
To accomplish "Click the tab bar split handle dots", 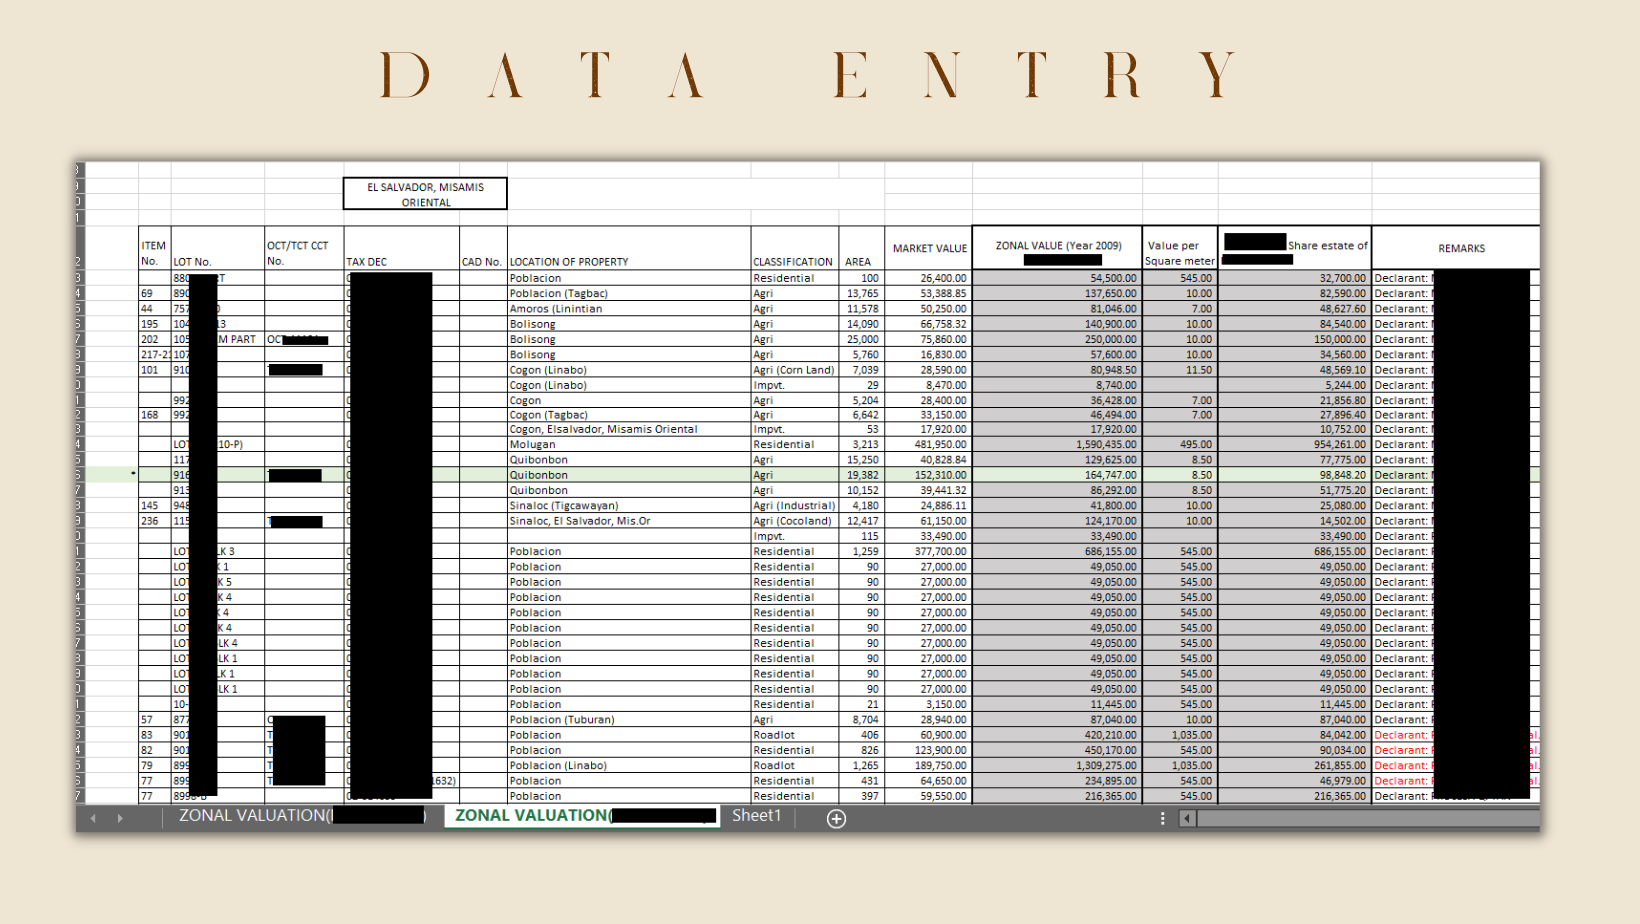I will coord(1162,818).
